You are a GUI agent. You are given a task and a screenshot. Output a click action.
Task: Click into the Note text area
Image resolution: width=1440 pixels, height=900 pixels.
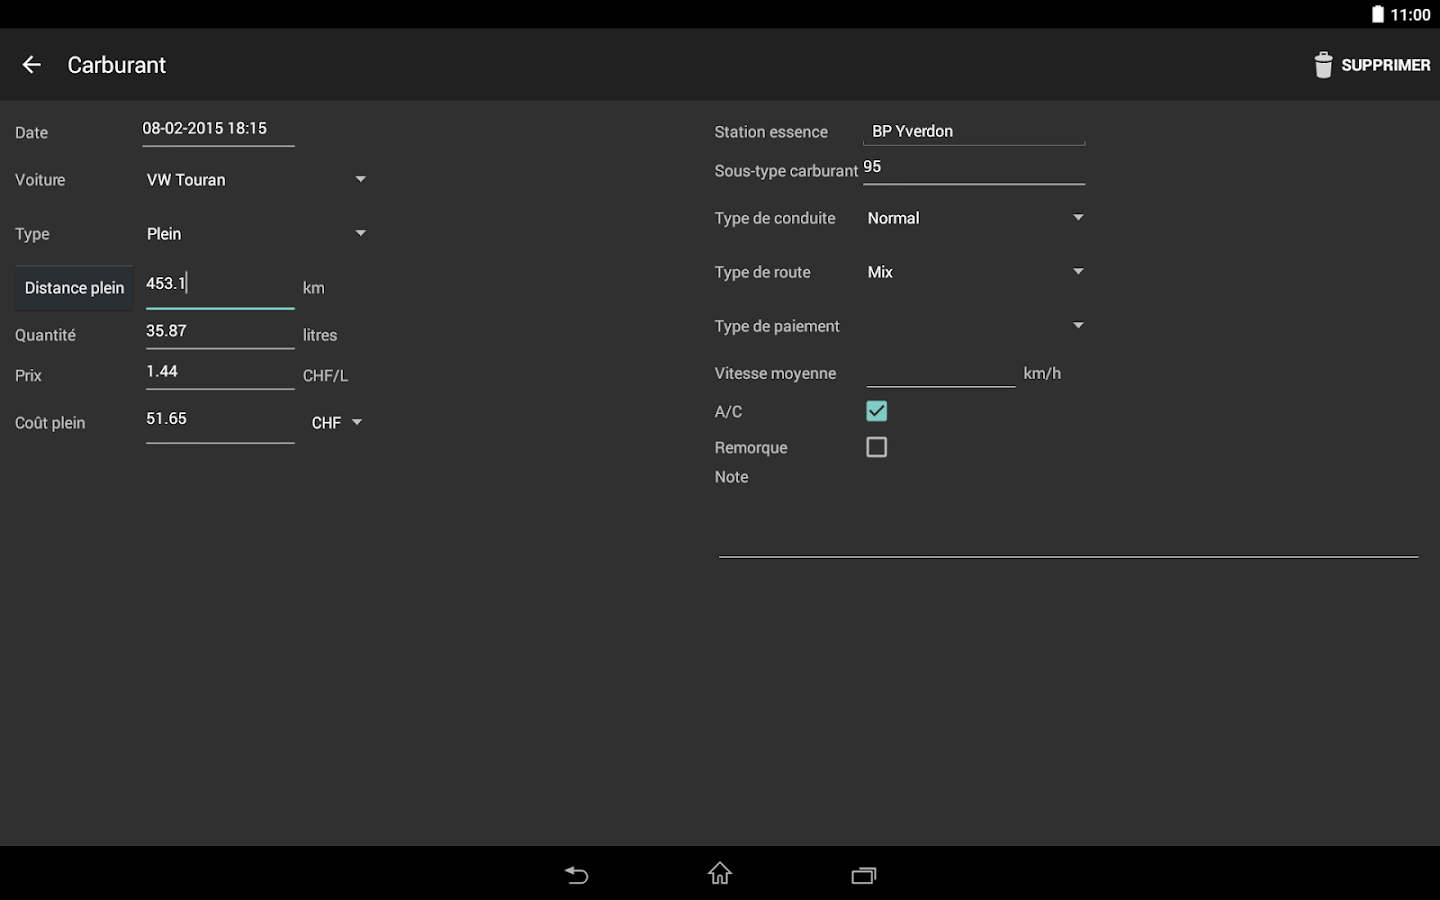pyautogui.click(x=1068, y=524)
